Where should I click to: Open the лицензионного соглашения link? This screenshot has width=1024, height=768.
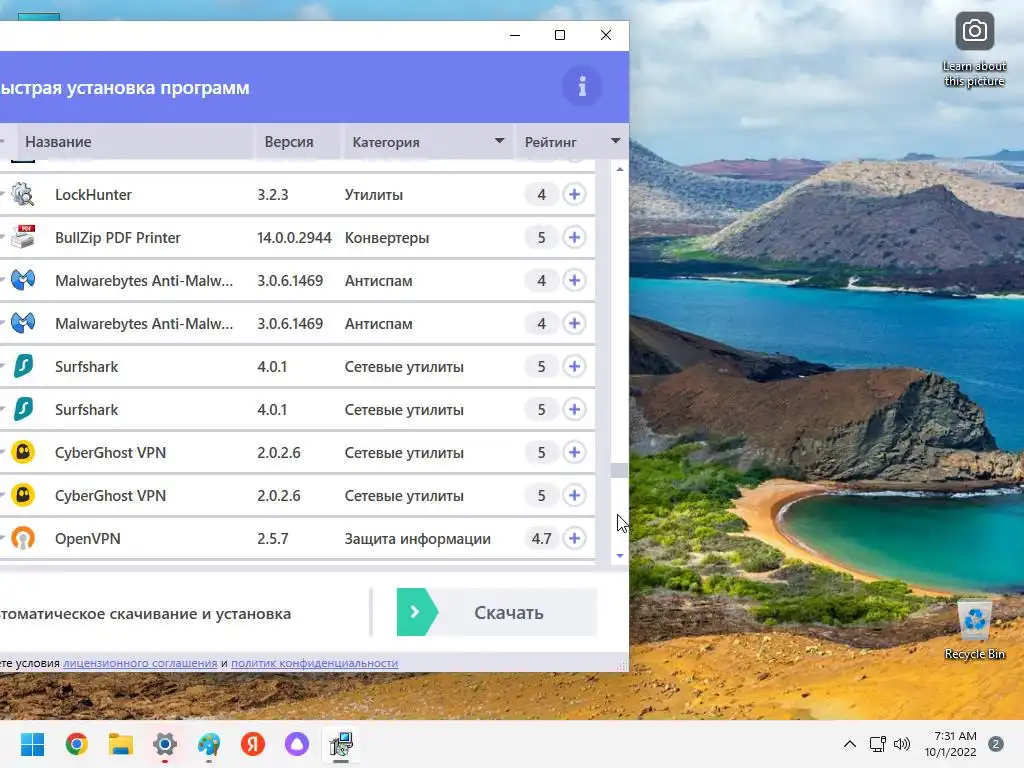coord(140,663)
